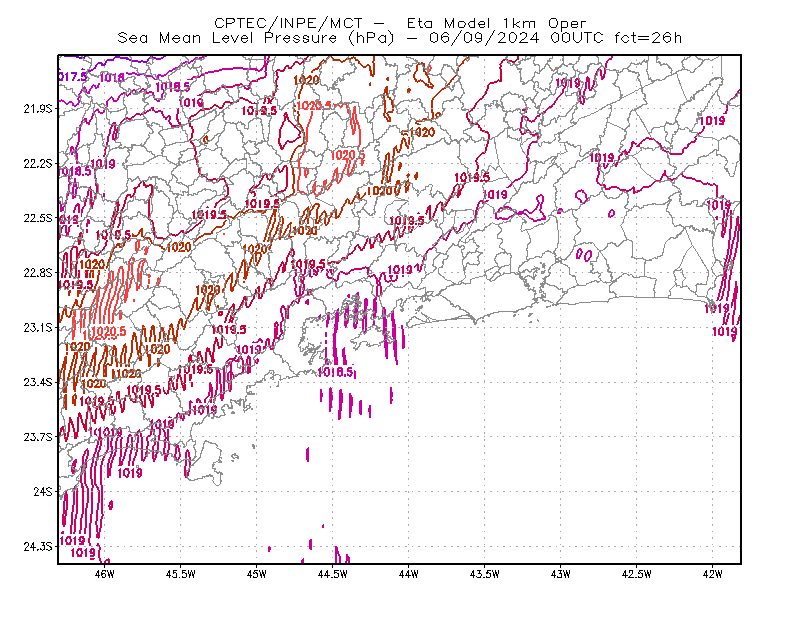800x618 pixels.
Task: Click the 44.5W longitude axis label
Action: point(333,574)
